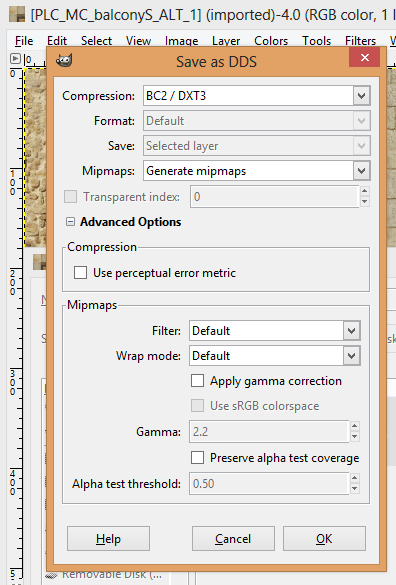Open the Filters menu in GIMP
Viewport: 396px width, 585px height.
[360, 40]
